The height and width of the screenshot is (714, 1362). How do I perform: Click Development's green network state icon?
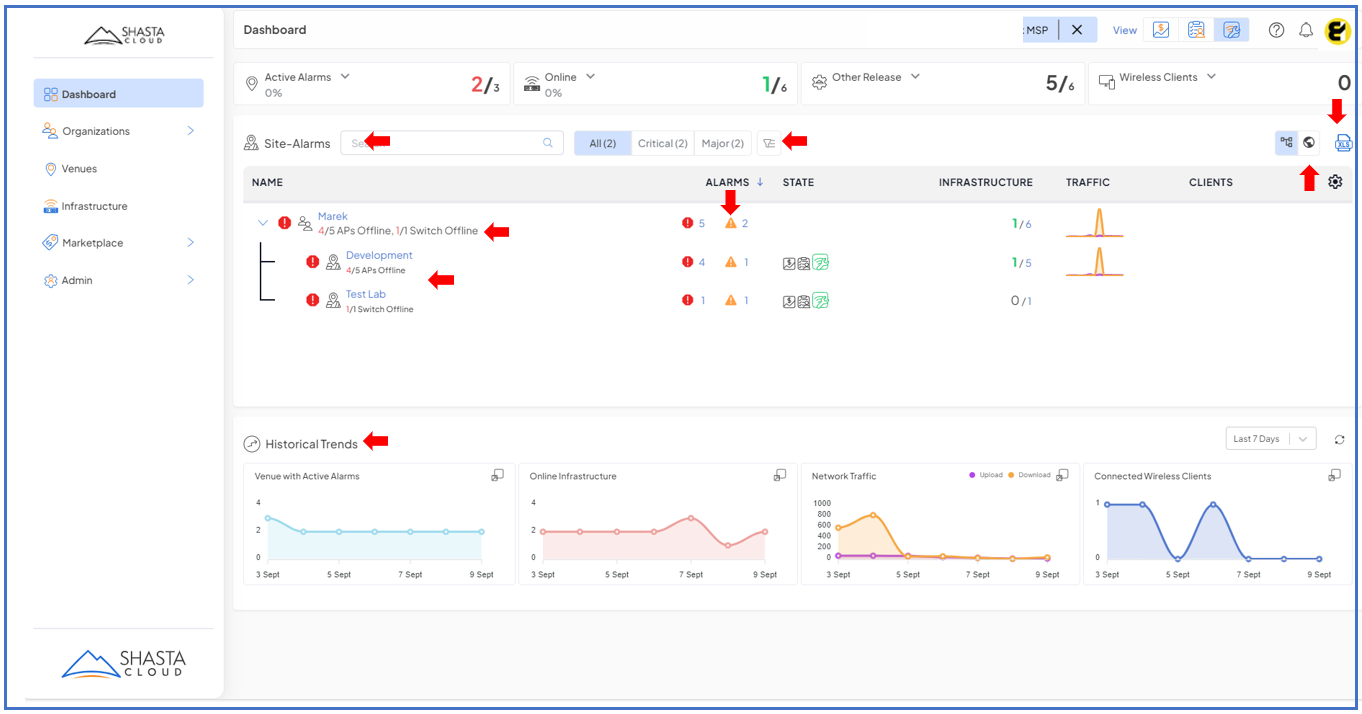820,263
